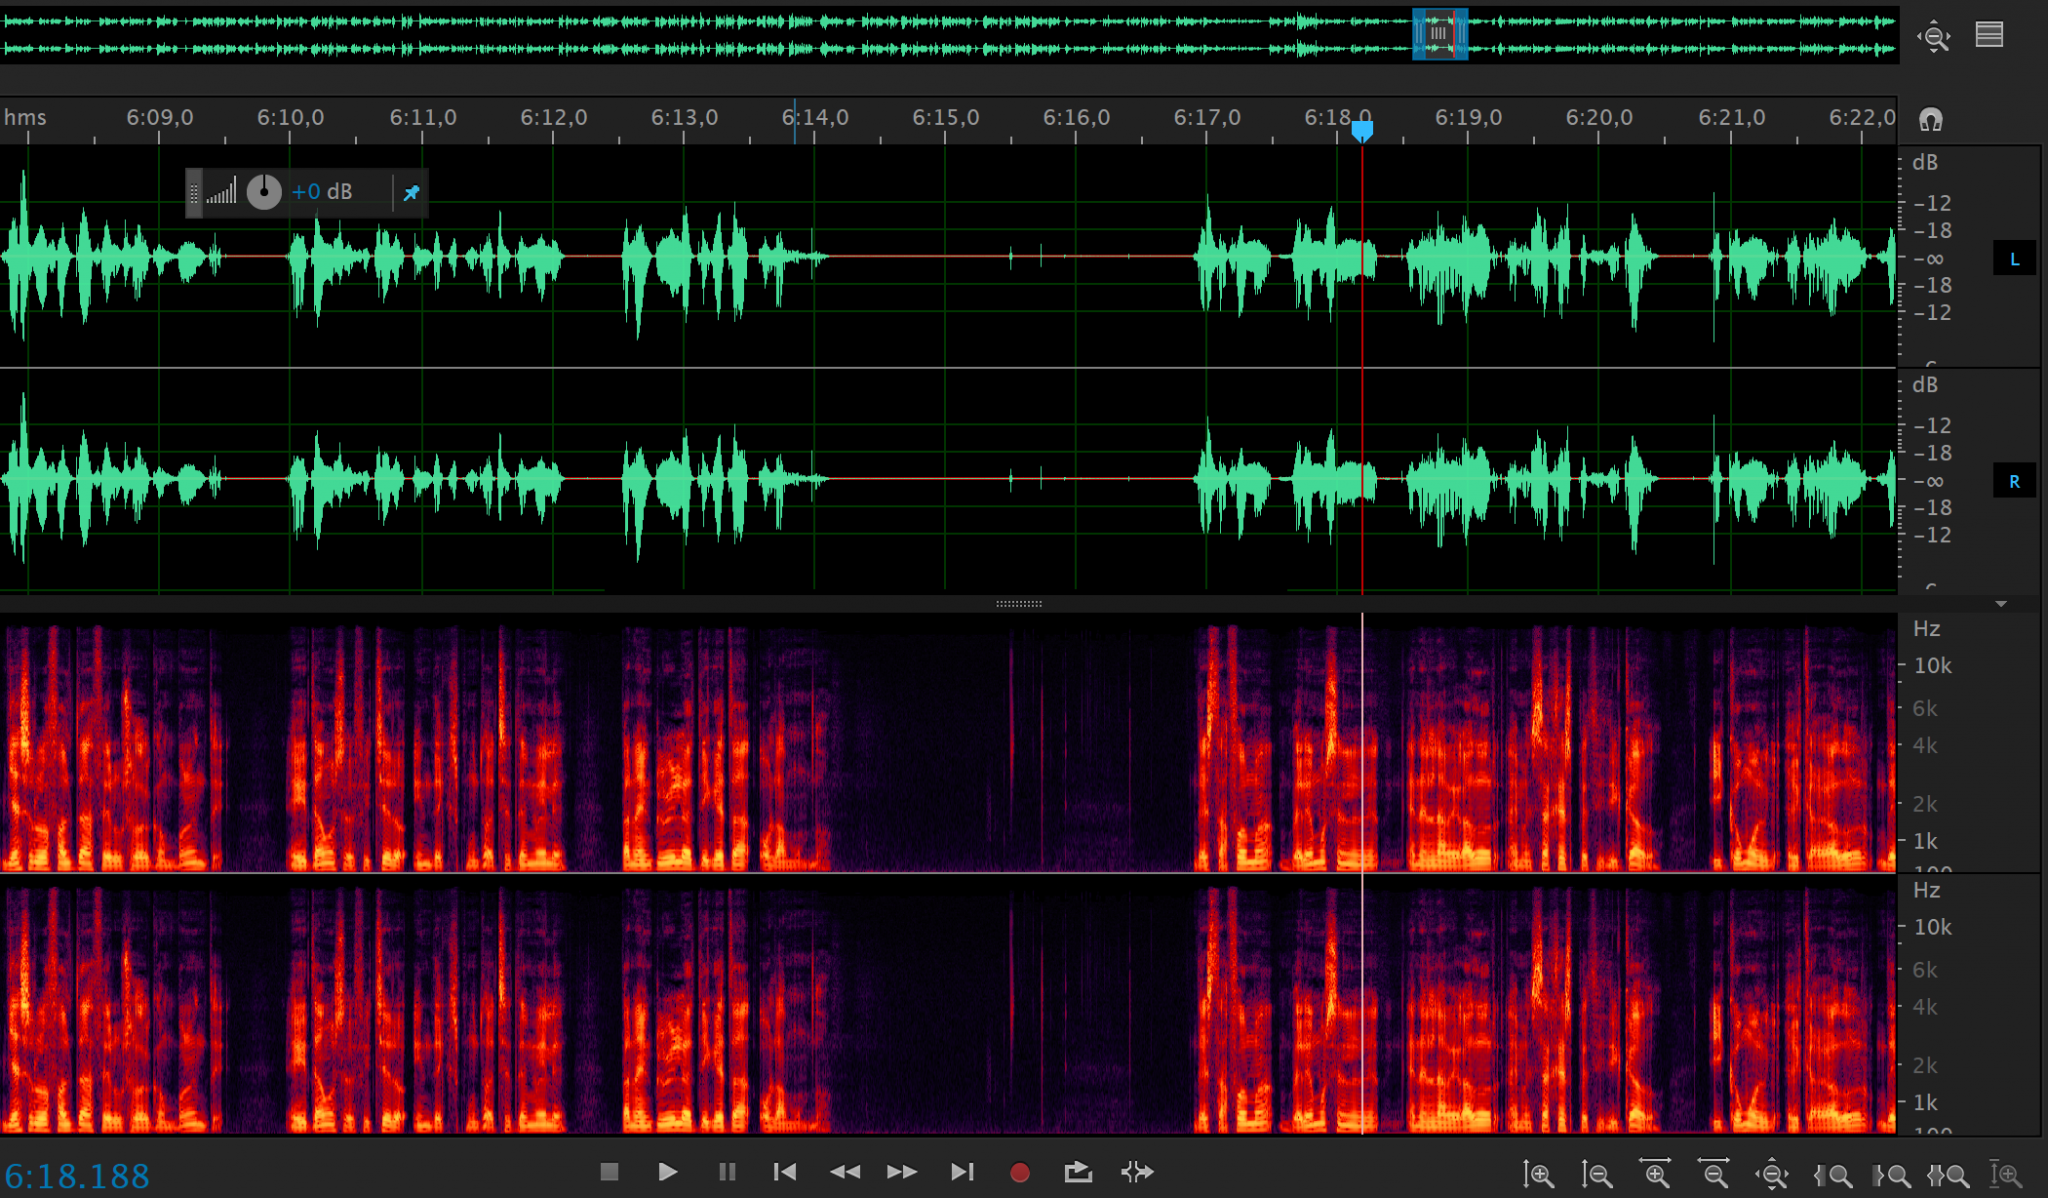
Task: Toggle loop playback icon
Action: point(1077,1172)
